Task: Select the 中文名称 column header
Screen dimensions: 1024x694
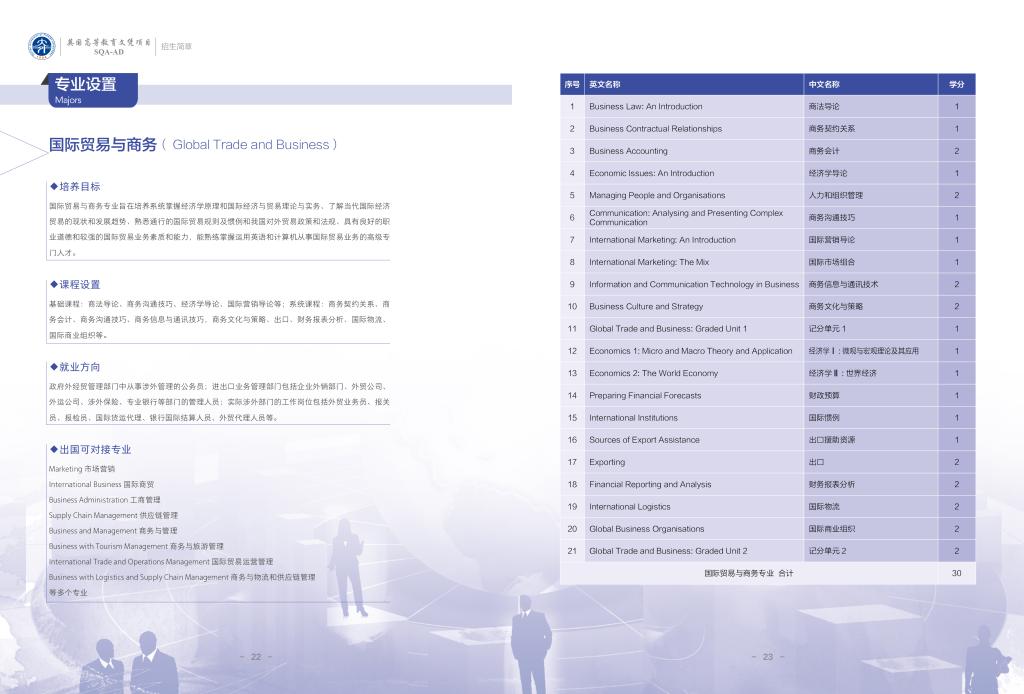Action: tap(824, 84)
